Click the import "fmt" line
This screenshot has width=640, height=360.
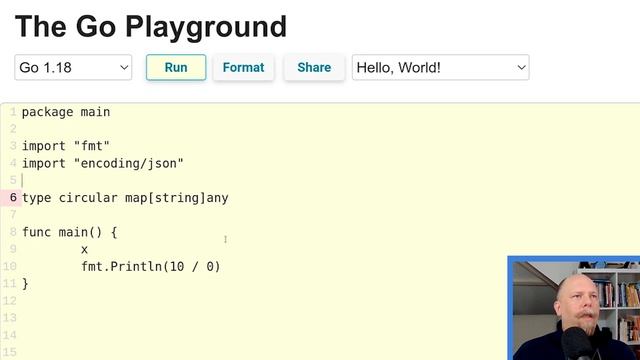click(x=66, y=146)
